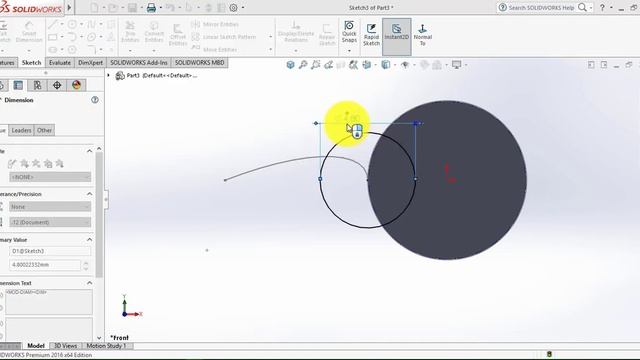Click the Hide/Show Items eye icon

[x=405, y=65]
